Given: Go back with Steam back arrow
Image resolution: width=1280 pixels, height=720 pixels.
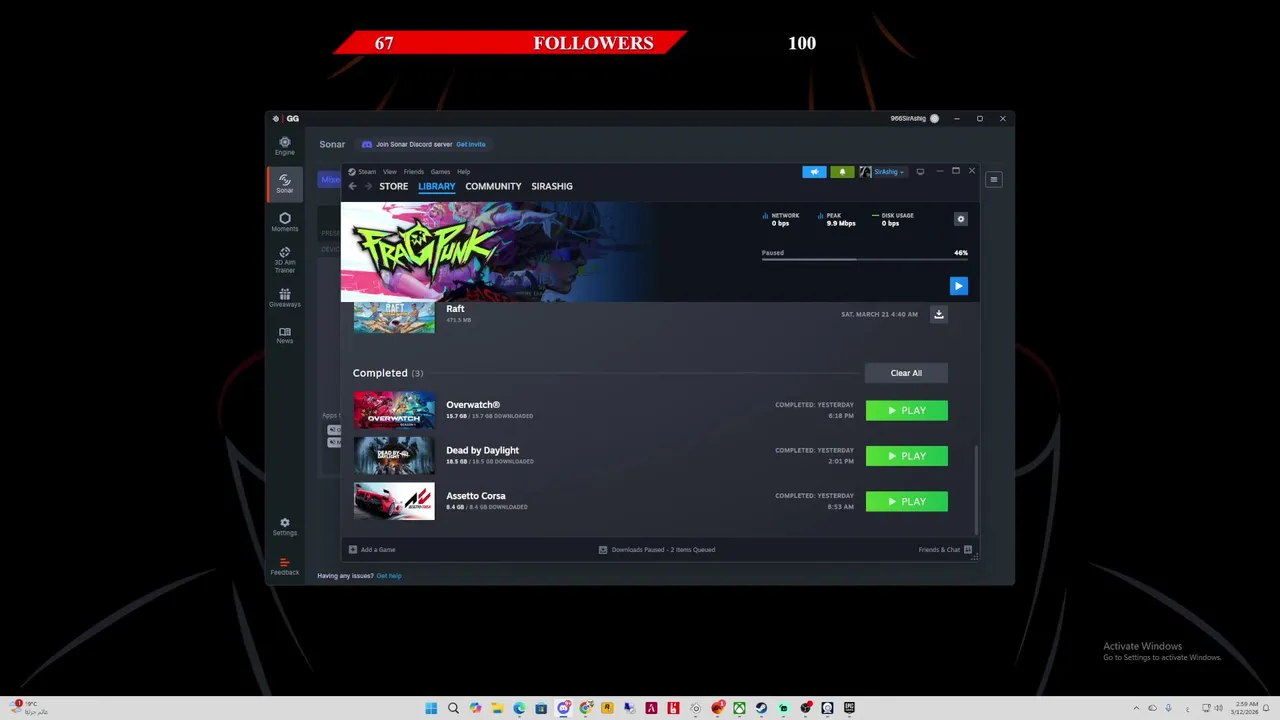Looking at the screenshot, I should pos(352,186).
